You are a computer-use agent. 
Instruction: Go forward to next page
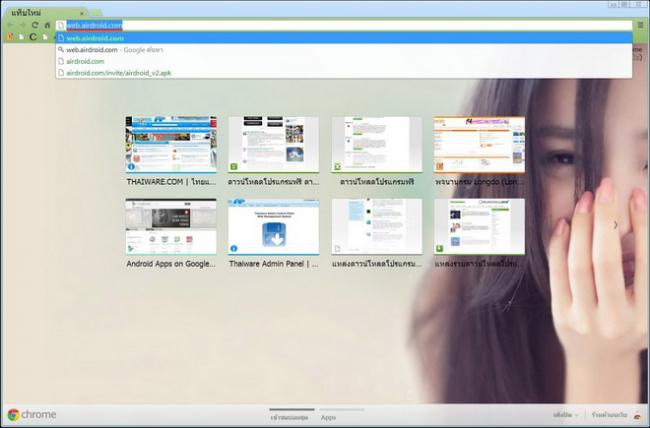(22, 25)
